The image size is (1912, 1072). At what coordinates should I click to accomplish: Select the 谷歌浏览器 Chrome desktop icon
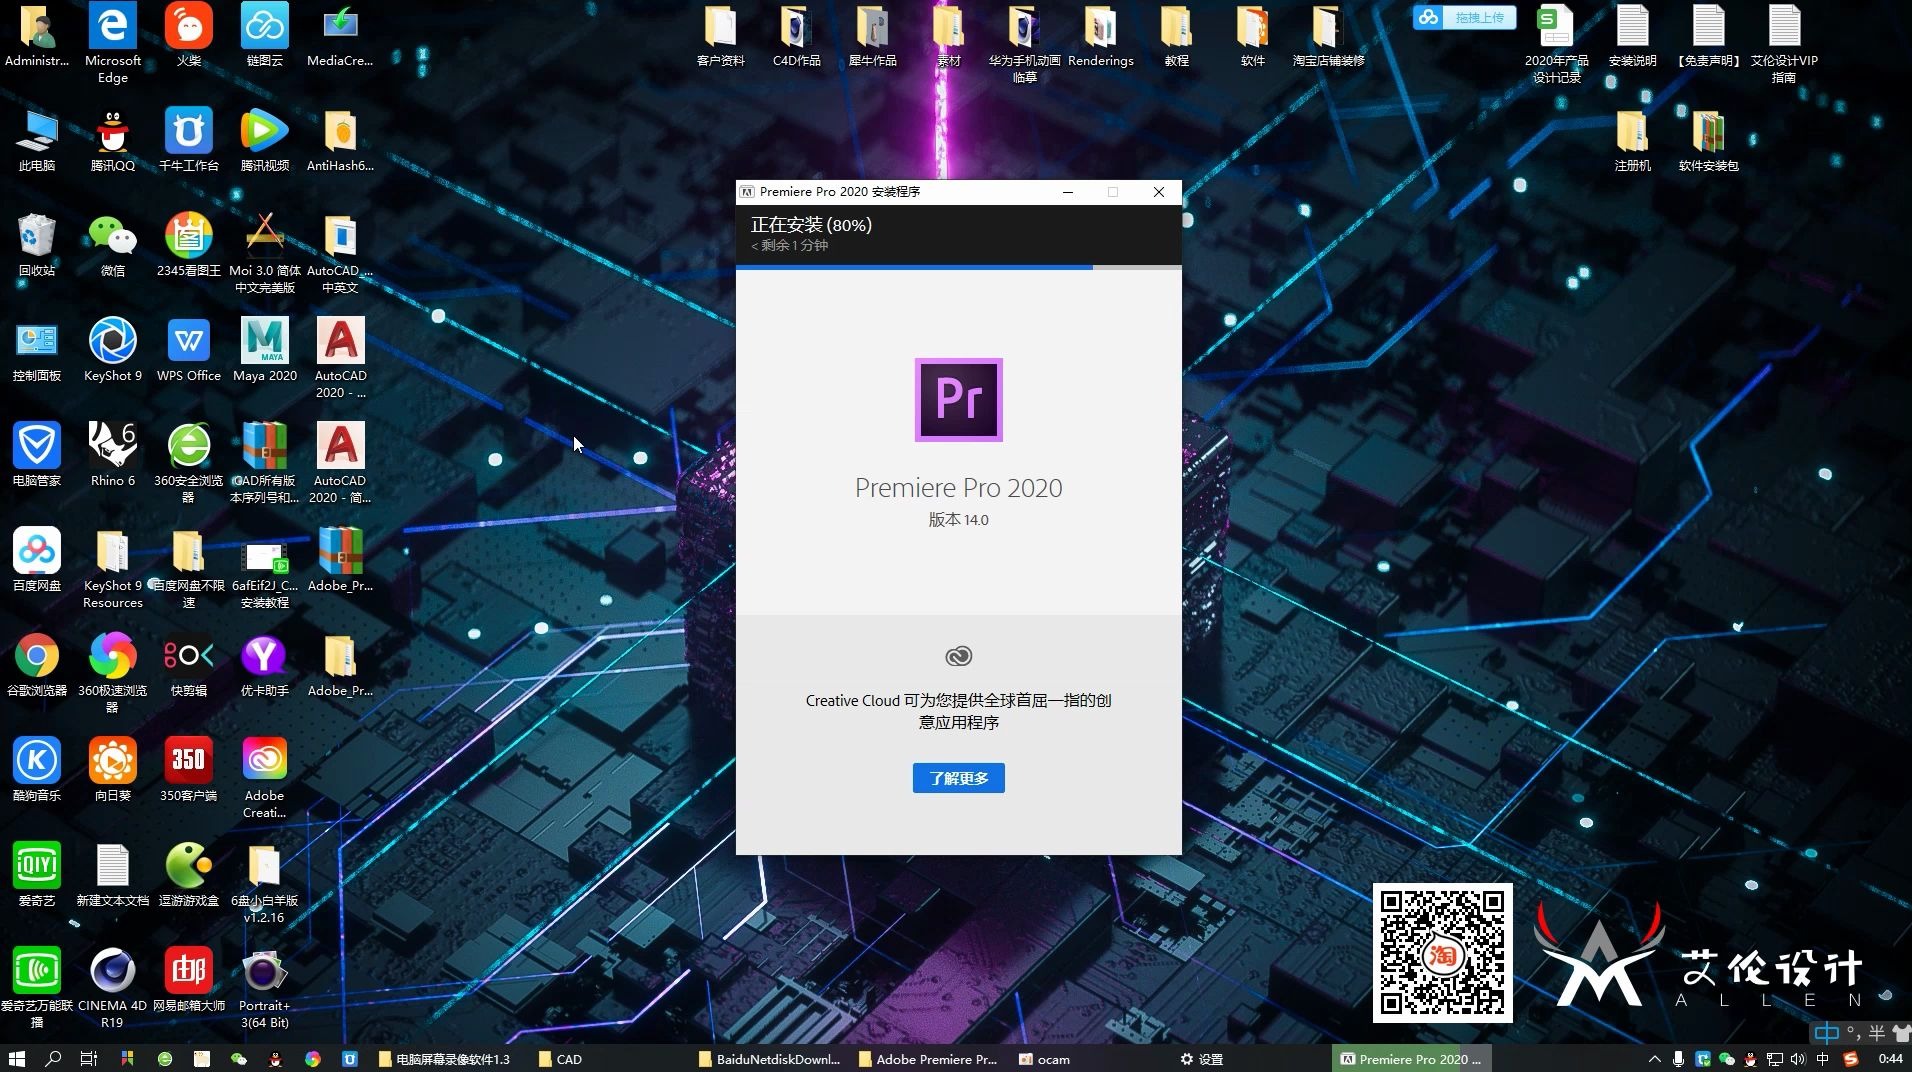37,666
